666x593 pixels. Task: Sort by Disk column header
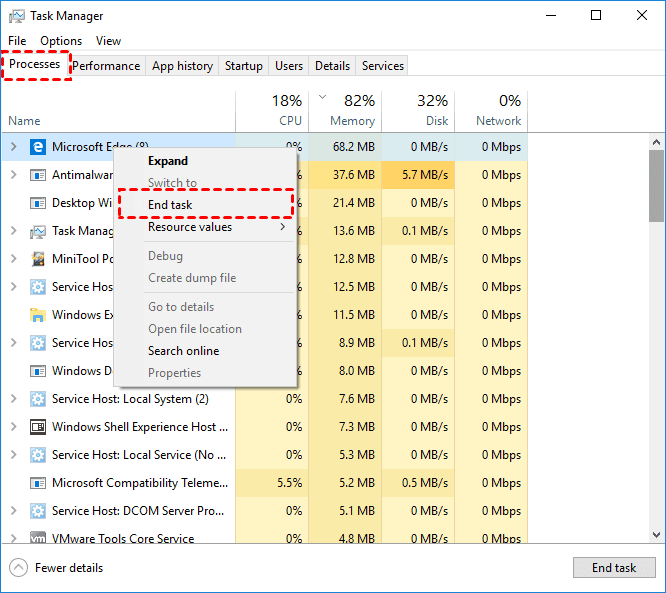(418, 111)
